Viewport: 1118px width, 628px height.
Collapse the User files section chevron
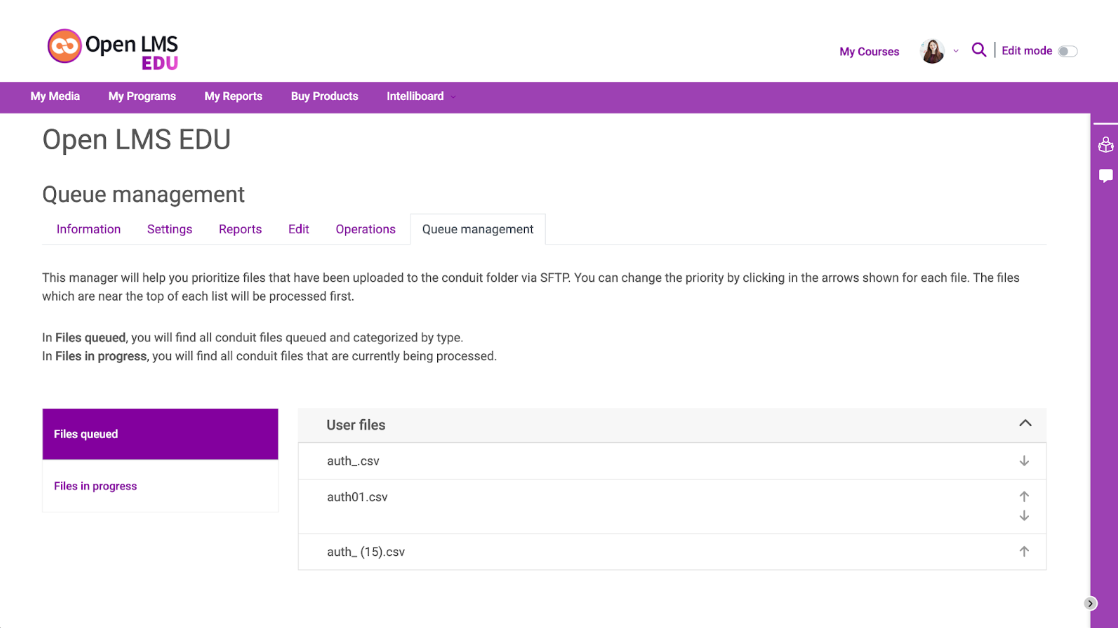pyautogui.click(x=1025, y=423)
